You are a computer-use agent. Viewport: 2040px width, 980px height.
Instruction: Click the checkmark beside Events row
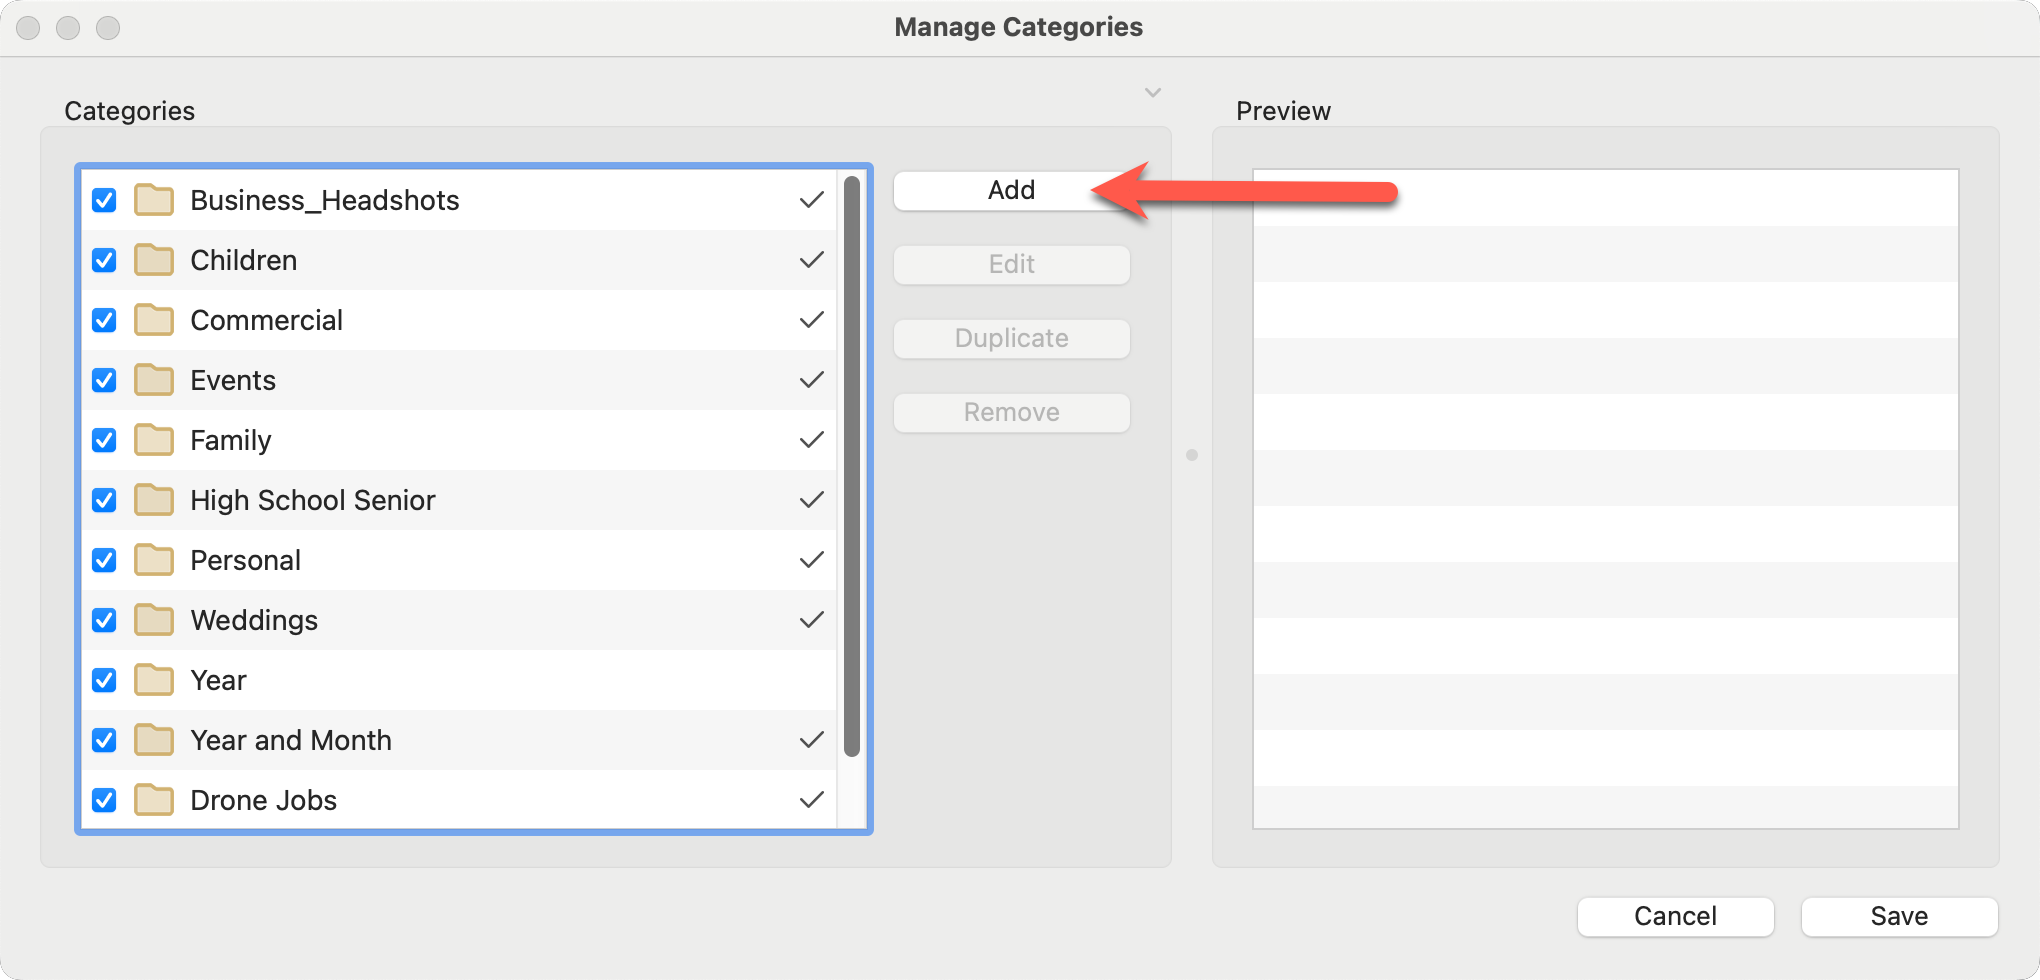click(811, 380)
